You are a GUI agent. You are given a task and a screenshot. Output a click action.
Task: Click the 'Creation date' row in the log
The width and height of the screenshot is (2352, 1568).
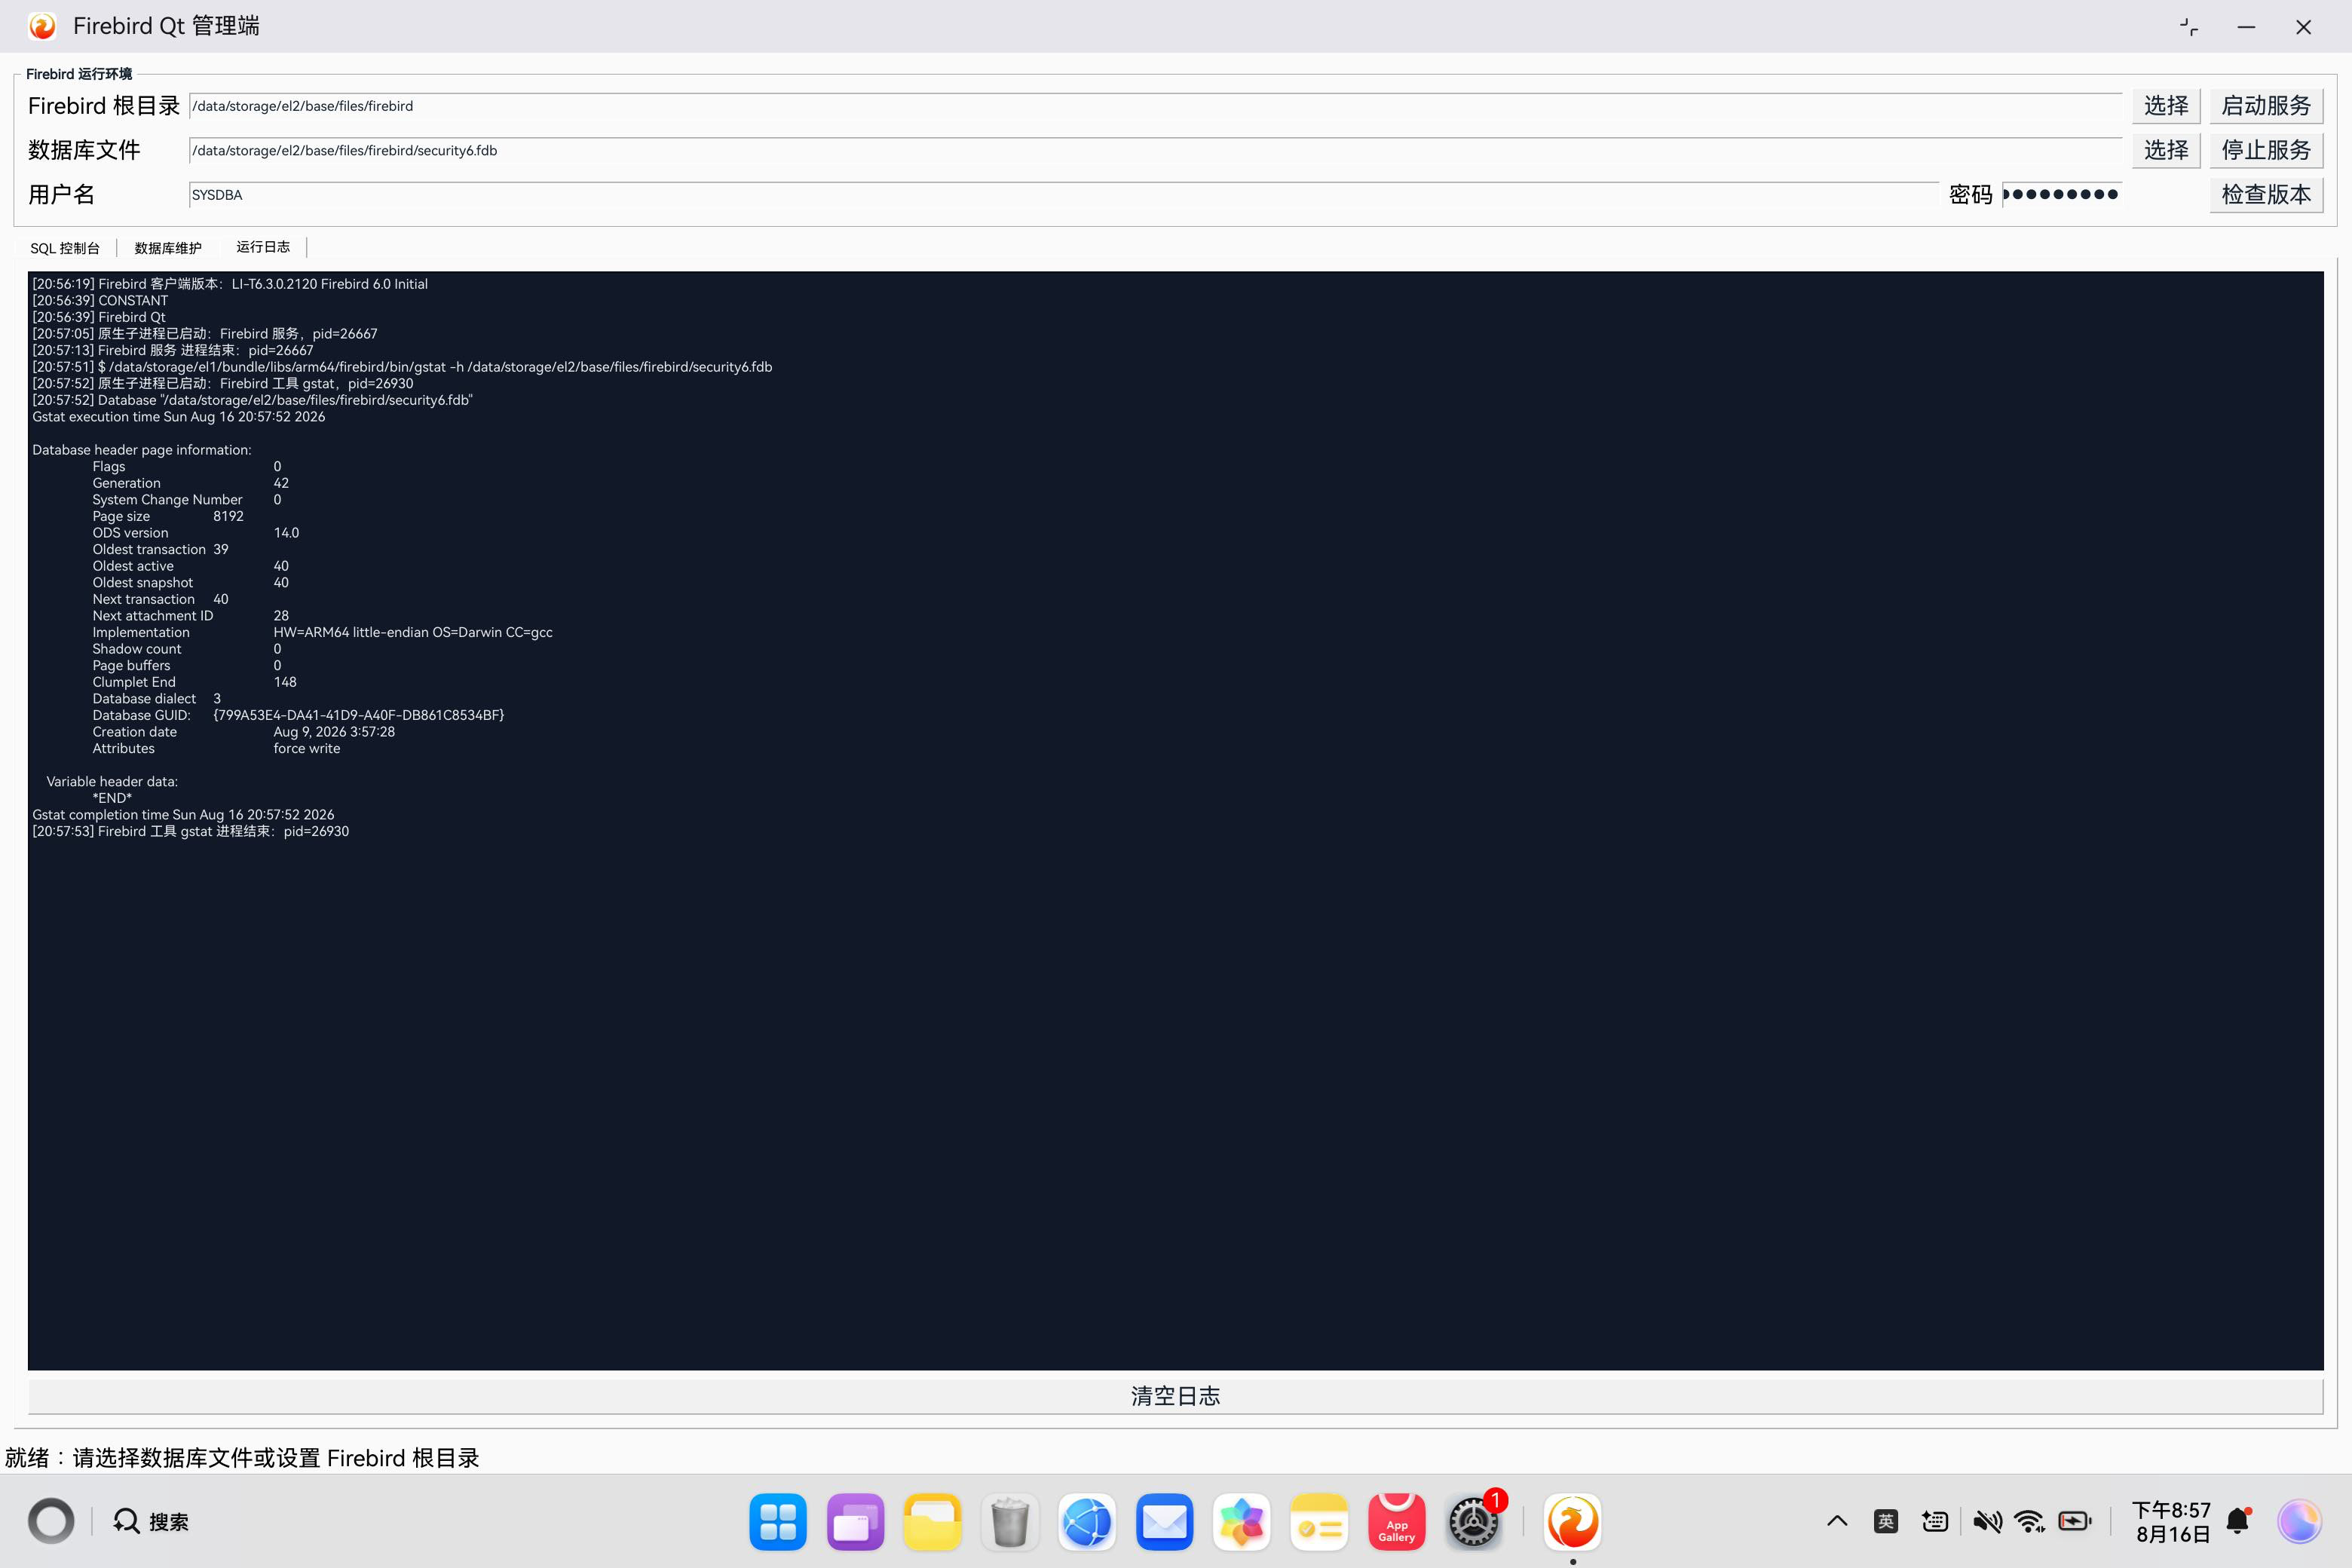coord(243,732)
